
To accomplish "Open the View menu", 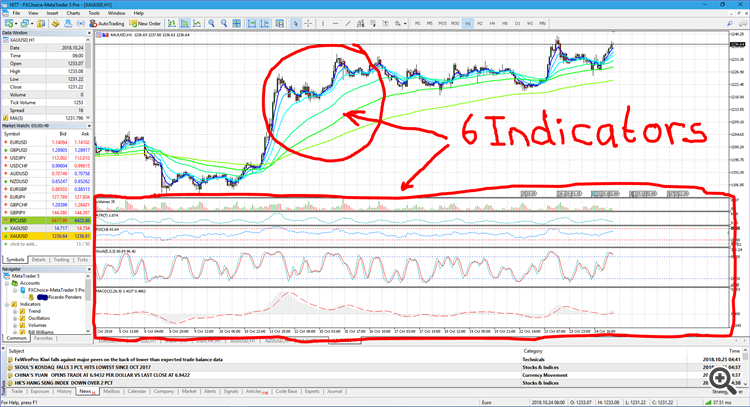I will pos(33,13).
